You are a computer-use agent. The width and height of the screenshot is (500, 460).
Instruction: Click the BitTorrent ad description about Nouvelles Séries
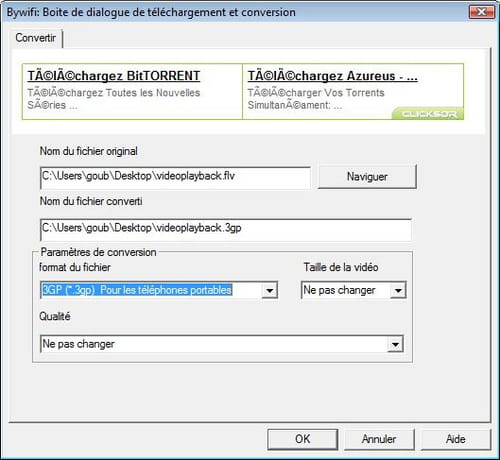point(114,99)
